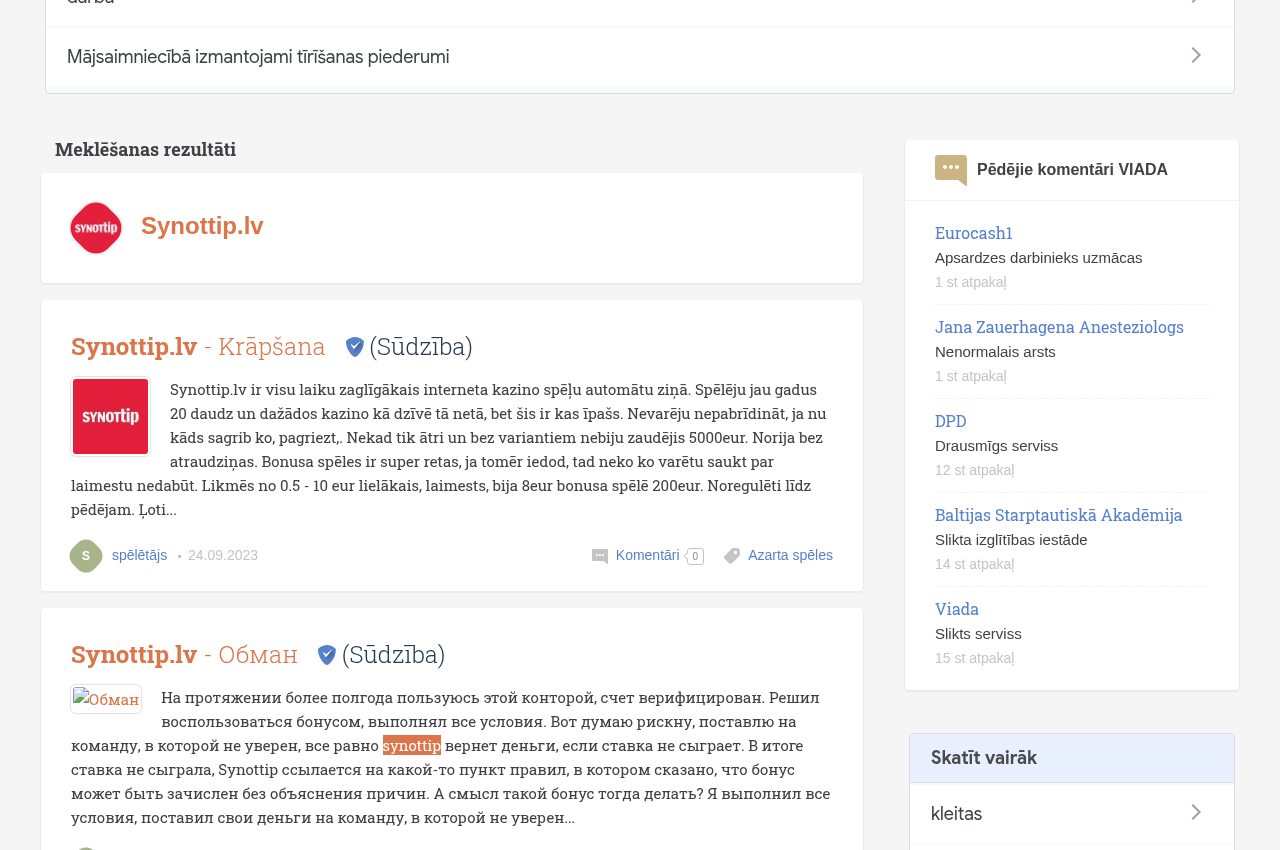The image size is (1280, 850).
Task: Click the comment count badge showing 0
Action: click(x=695, y=557)
